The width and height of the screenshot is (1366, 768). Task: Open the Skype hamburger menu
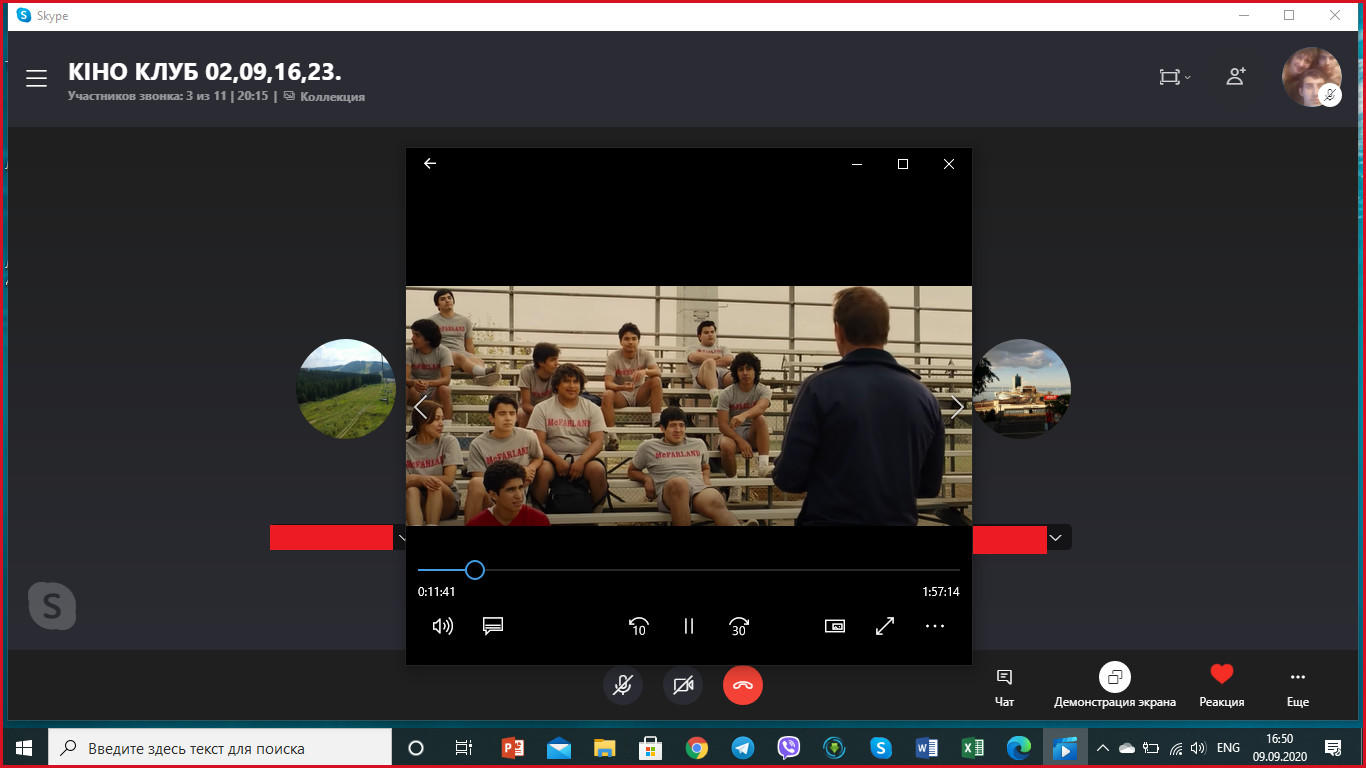click(x=36, y=79)
